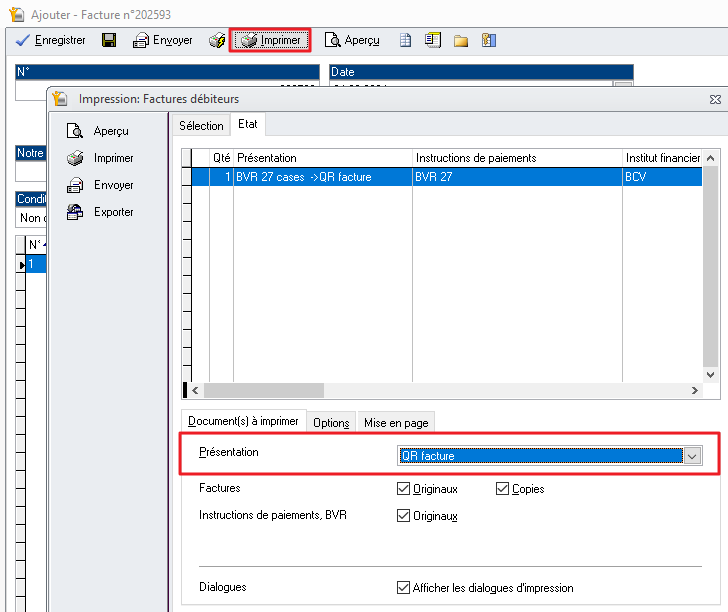728x612 pixels.
Task: Toggle Factures Originaux checkbox
Action: pyautogui.click(x=403, y=488)
